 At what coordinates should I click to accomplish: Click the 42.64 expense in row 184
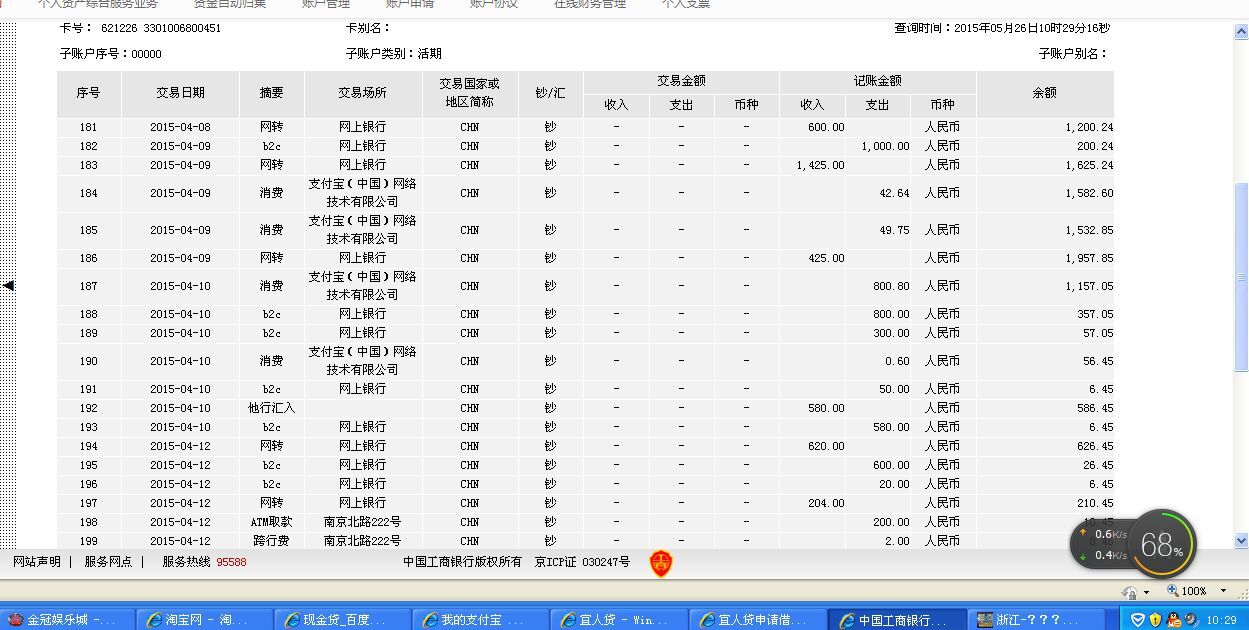point(894,193)
